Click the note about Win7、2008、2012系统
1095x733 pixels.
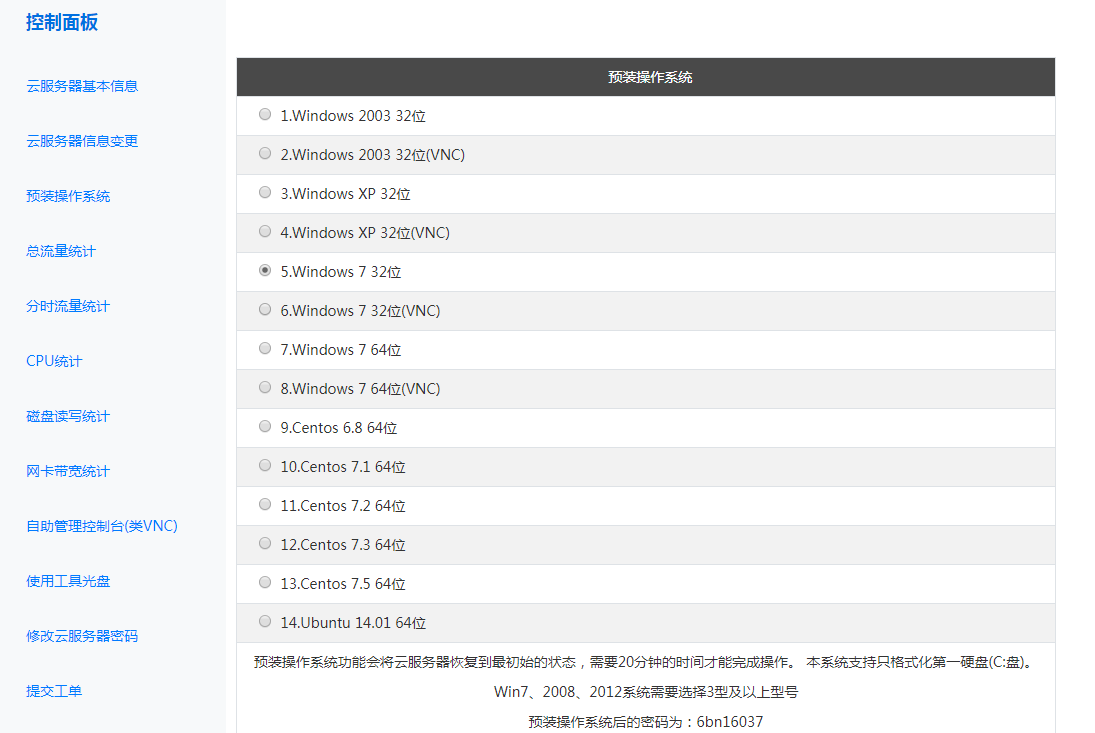pos(646,692)
